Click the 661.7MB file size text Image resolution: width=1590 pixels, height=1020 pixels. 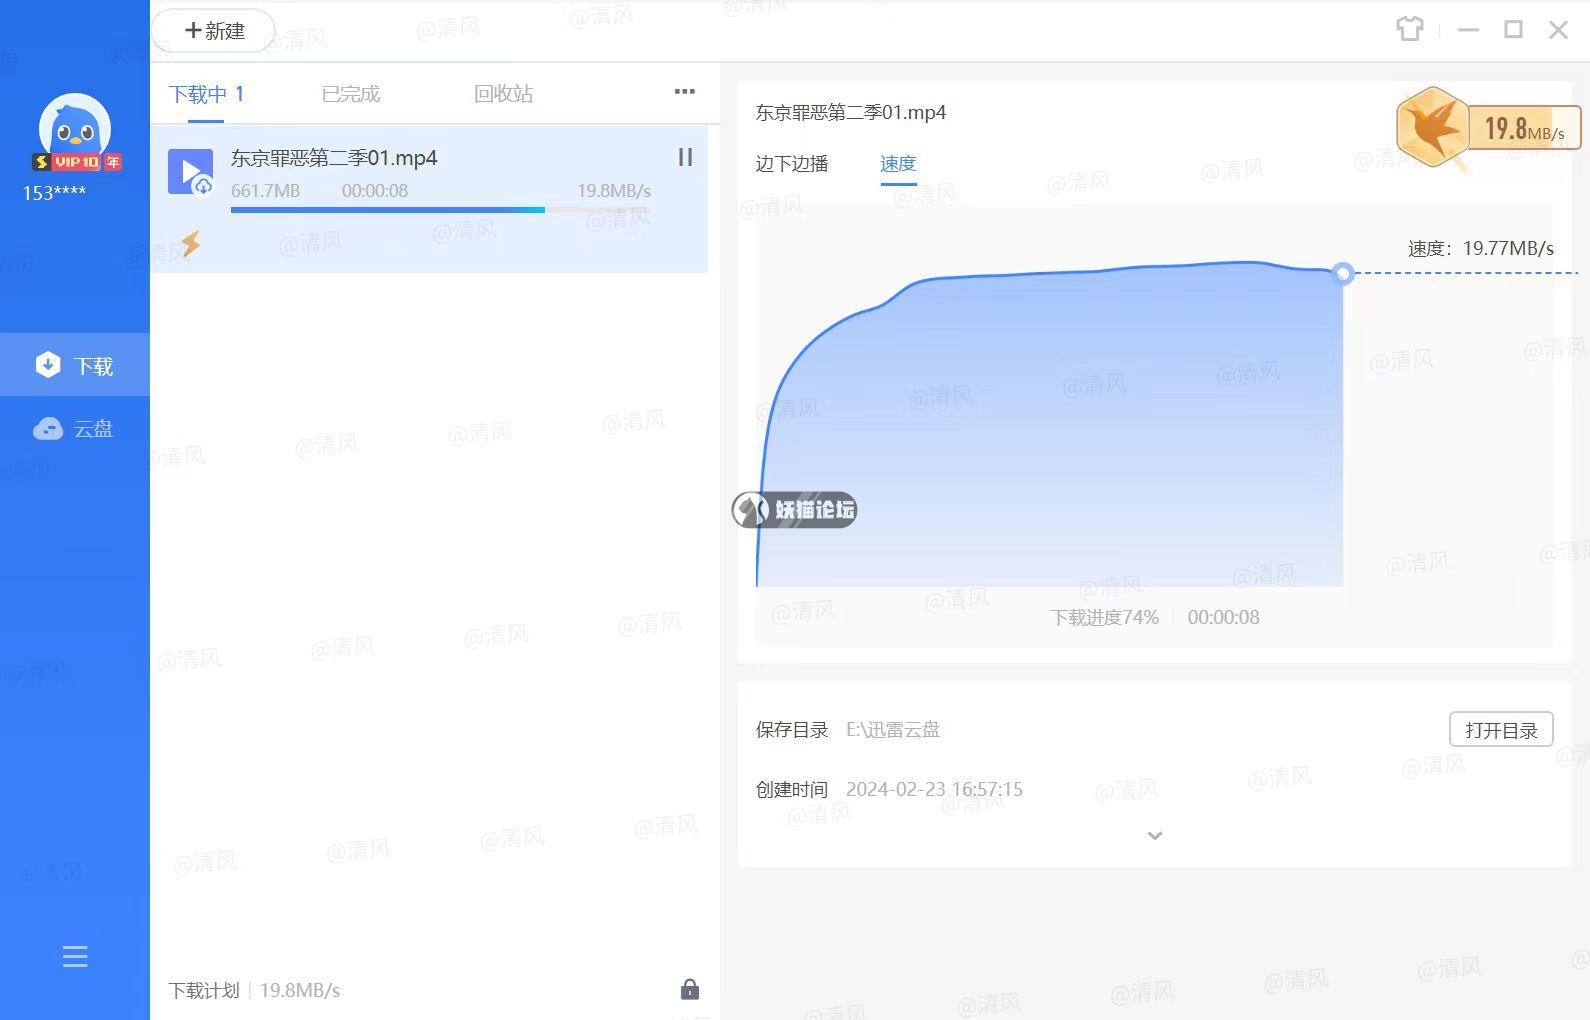[x=265, y=190]
